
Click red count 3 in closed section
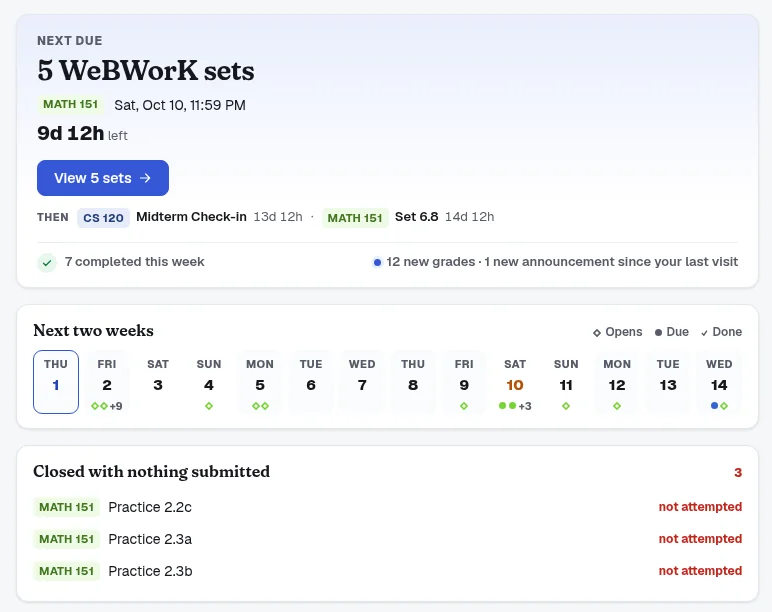(x=738, y=473)
